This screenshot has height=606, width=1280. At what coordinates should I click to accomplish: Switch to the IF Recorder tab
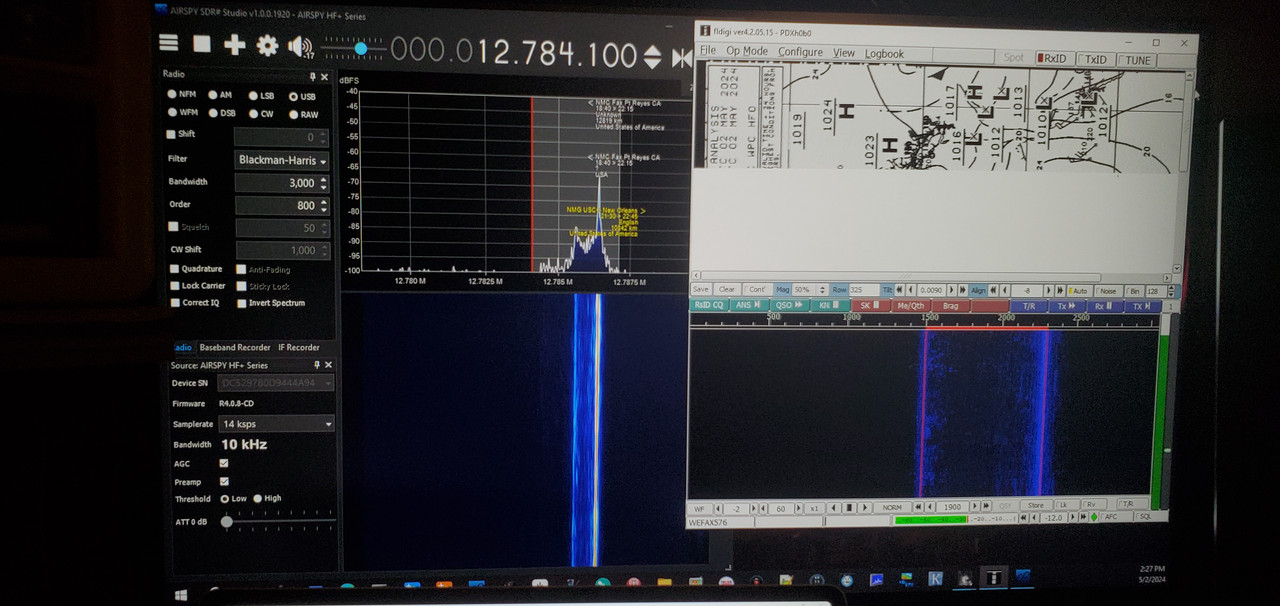[x=299, y=348]
